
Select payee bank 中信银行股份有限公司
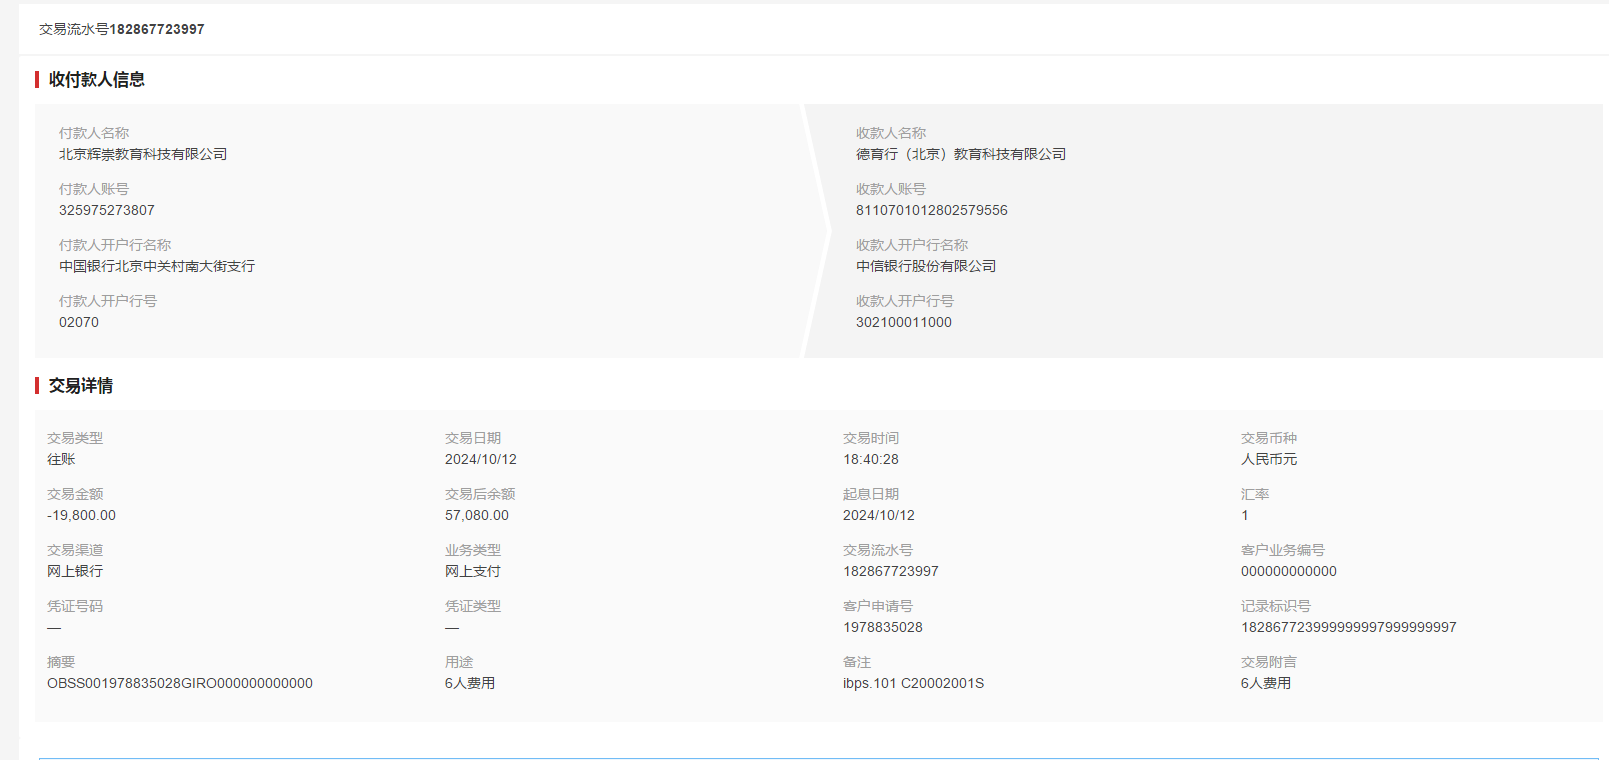926,266
